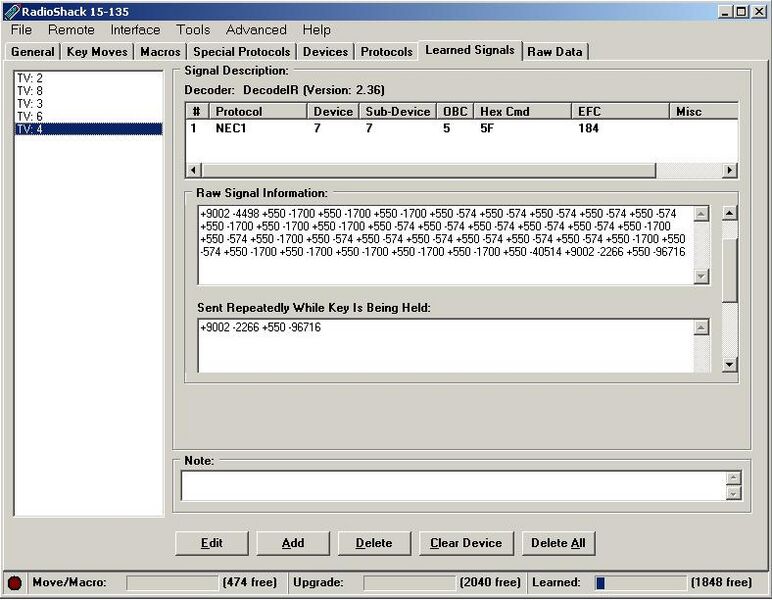Image resolution: width=772 pixels, height=600 pixels.
Task: Click the Learned memory progress bar
Action: pos(641,583)
